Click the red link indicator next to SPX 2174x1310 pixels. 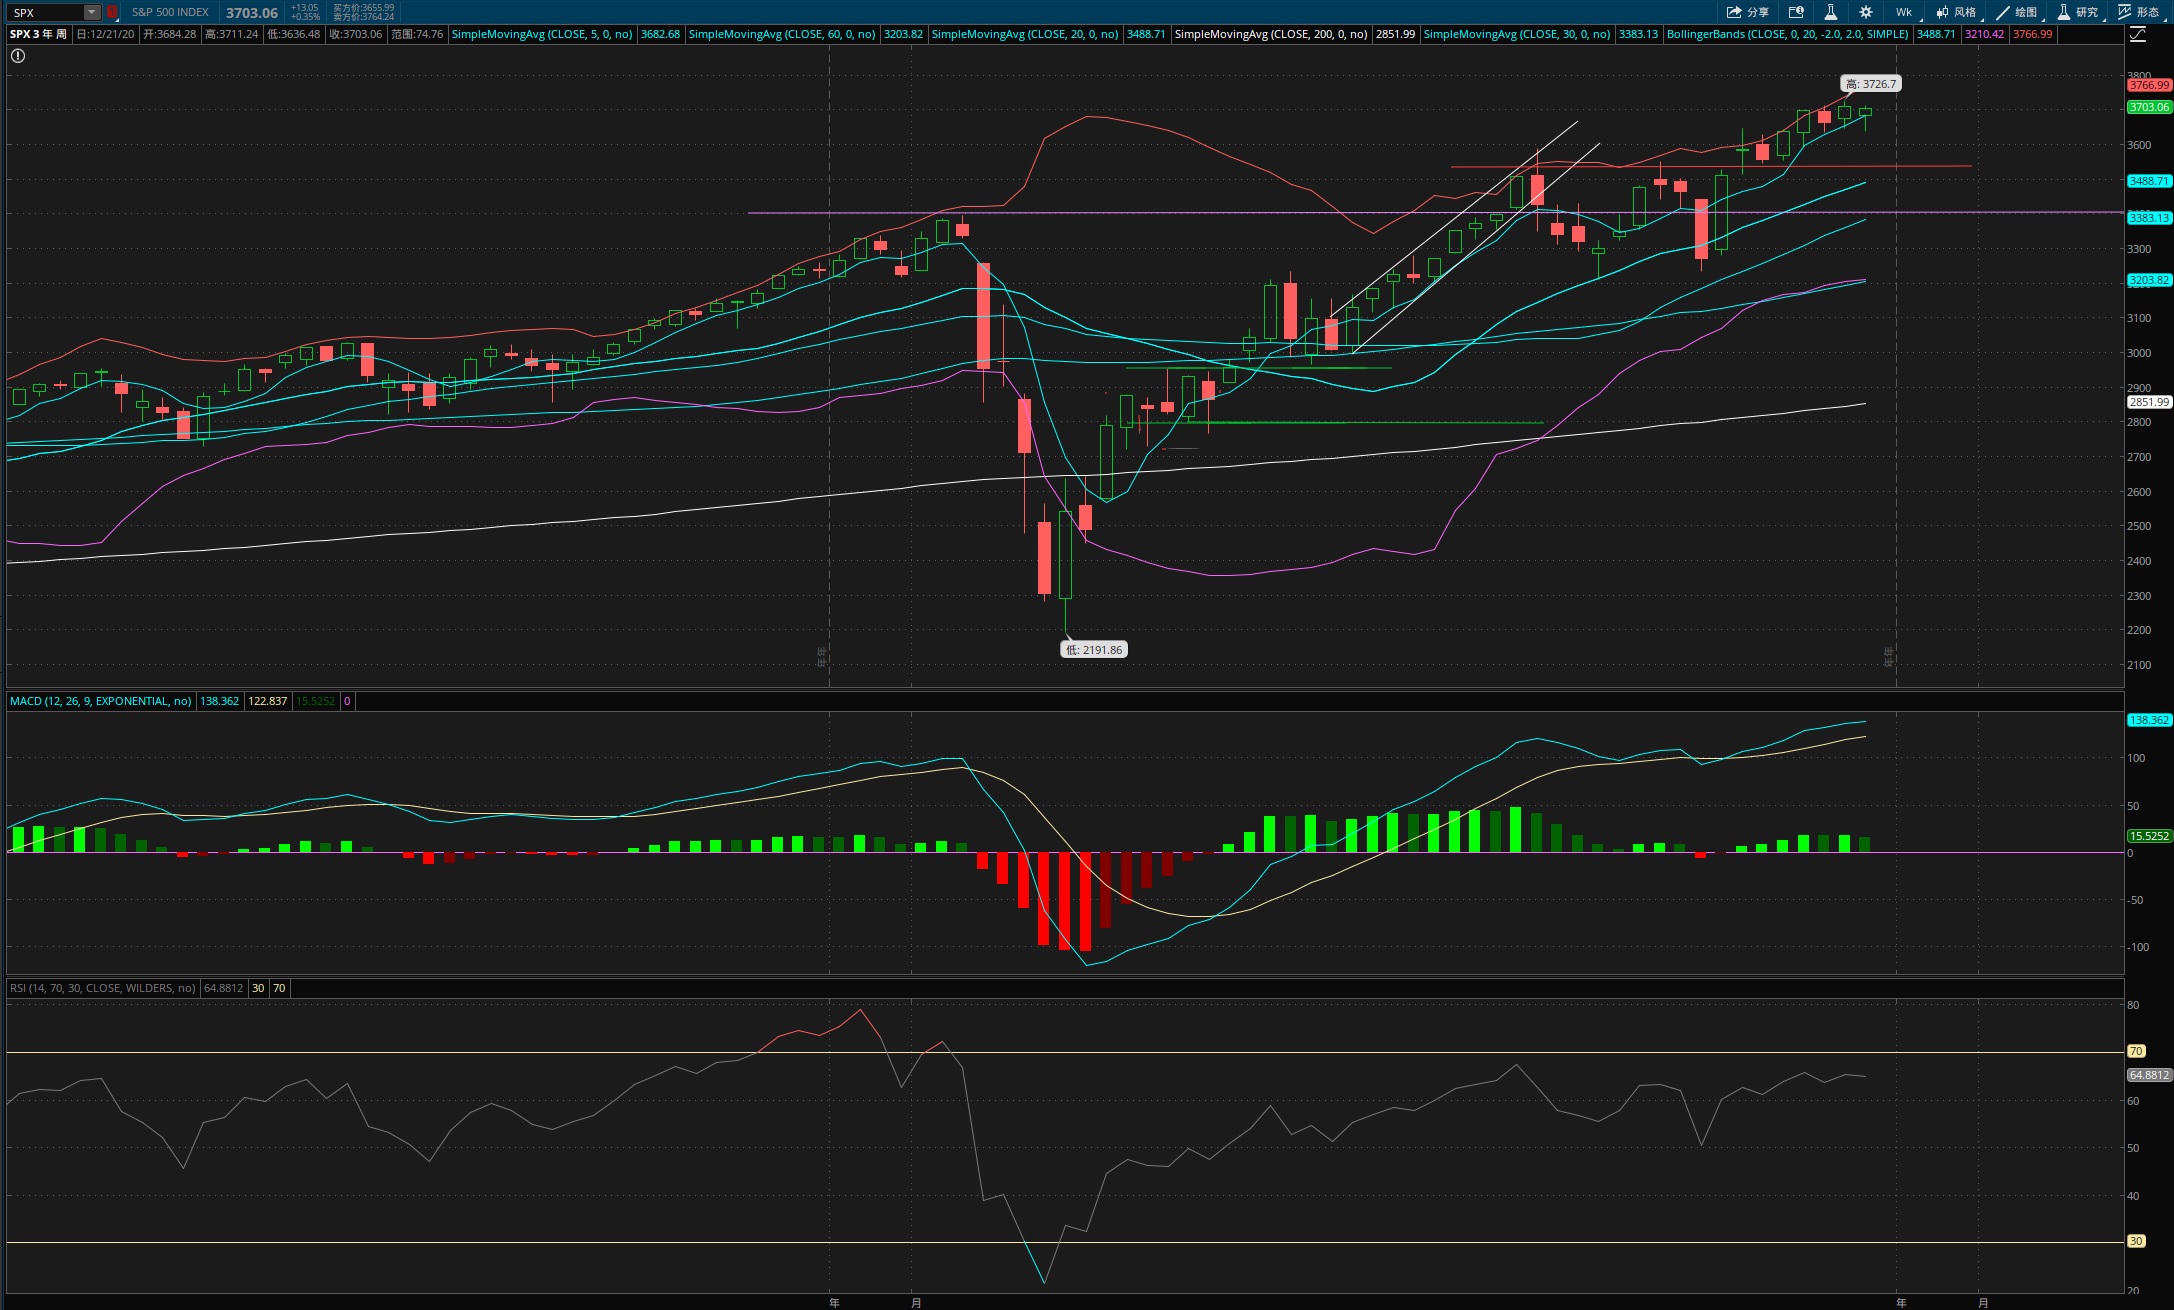(112, 12)
